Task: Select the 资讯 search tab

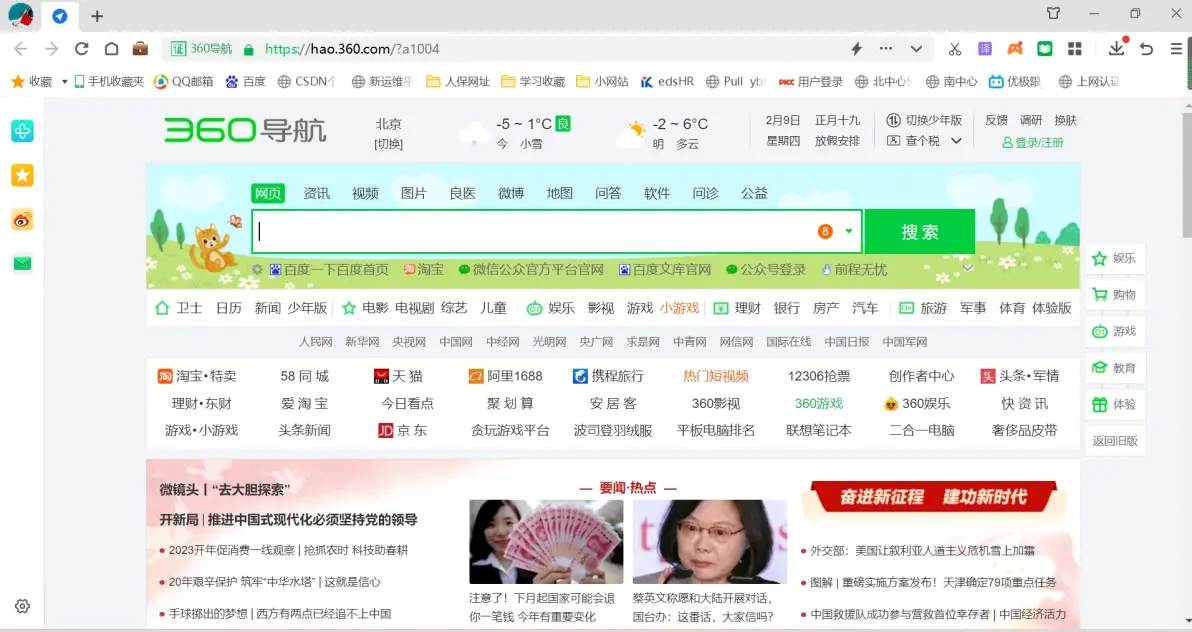Action: pos(316,193)
